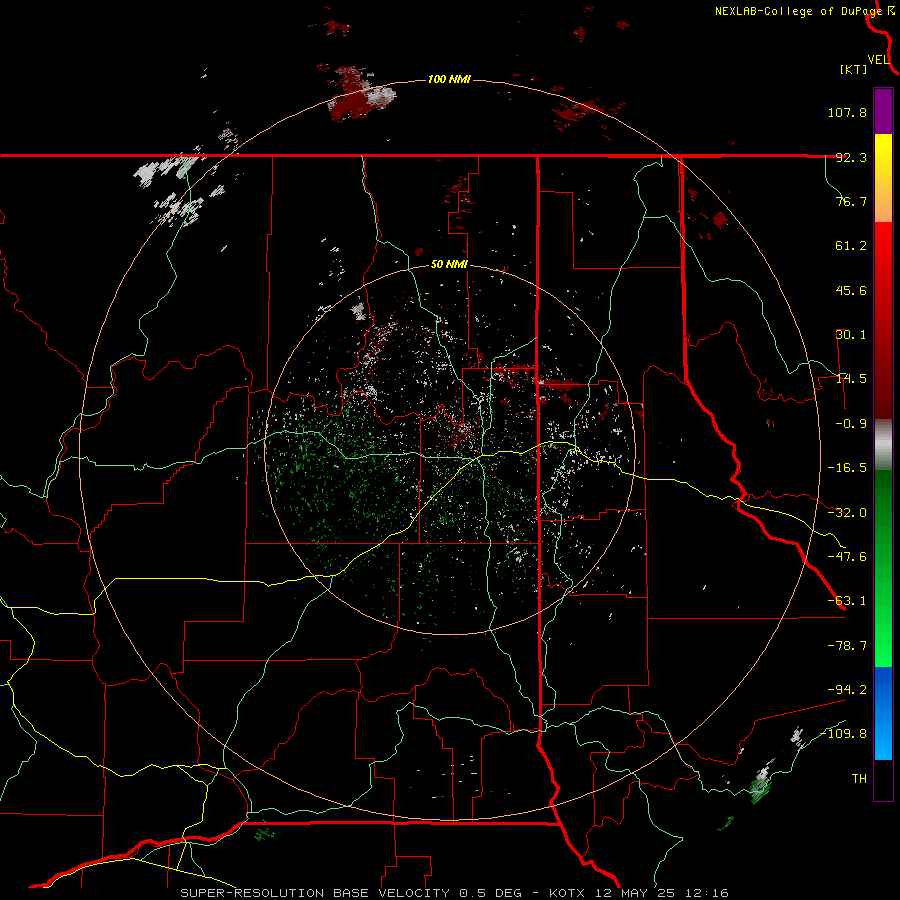
Task: Click the 76.7 velocity scale value
Action: (x=851, y=201)
